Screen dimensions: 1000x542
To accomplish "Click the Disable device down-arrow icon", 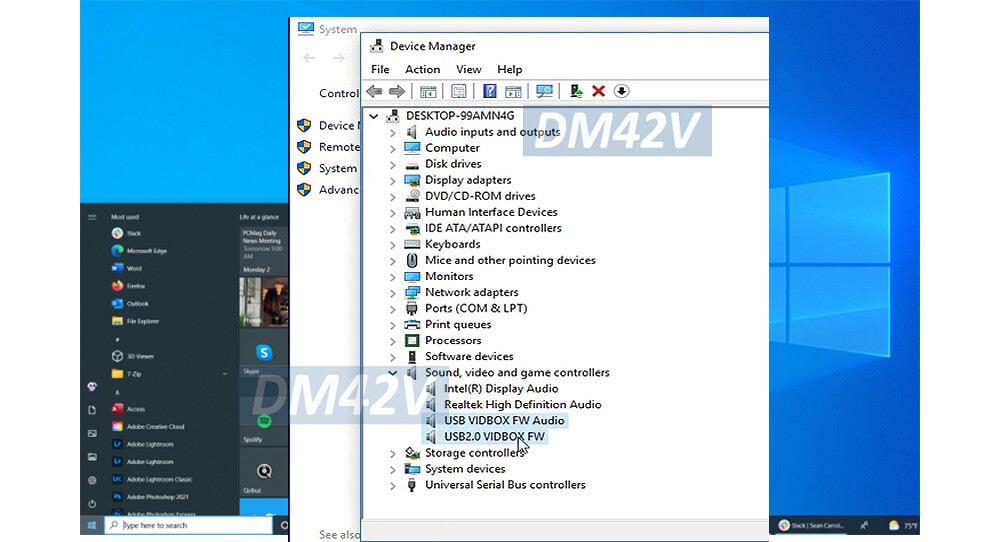I will click(x=621, y=91).
